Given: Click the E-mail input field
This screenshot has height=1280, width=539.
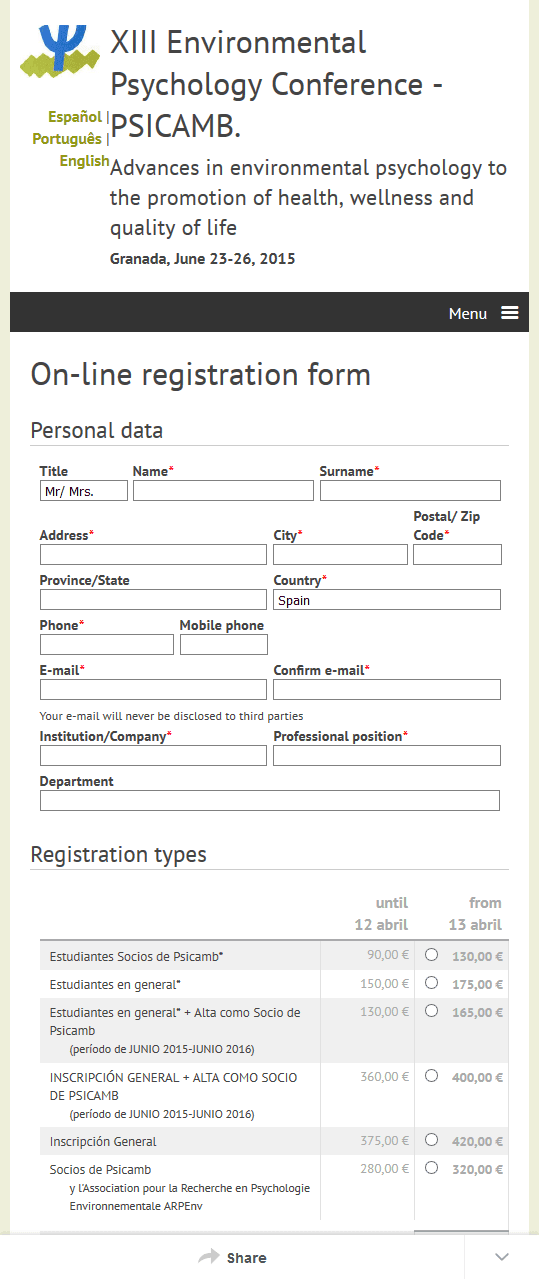Looking at the screenshot, I should (153, 690).
